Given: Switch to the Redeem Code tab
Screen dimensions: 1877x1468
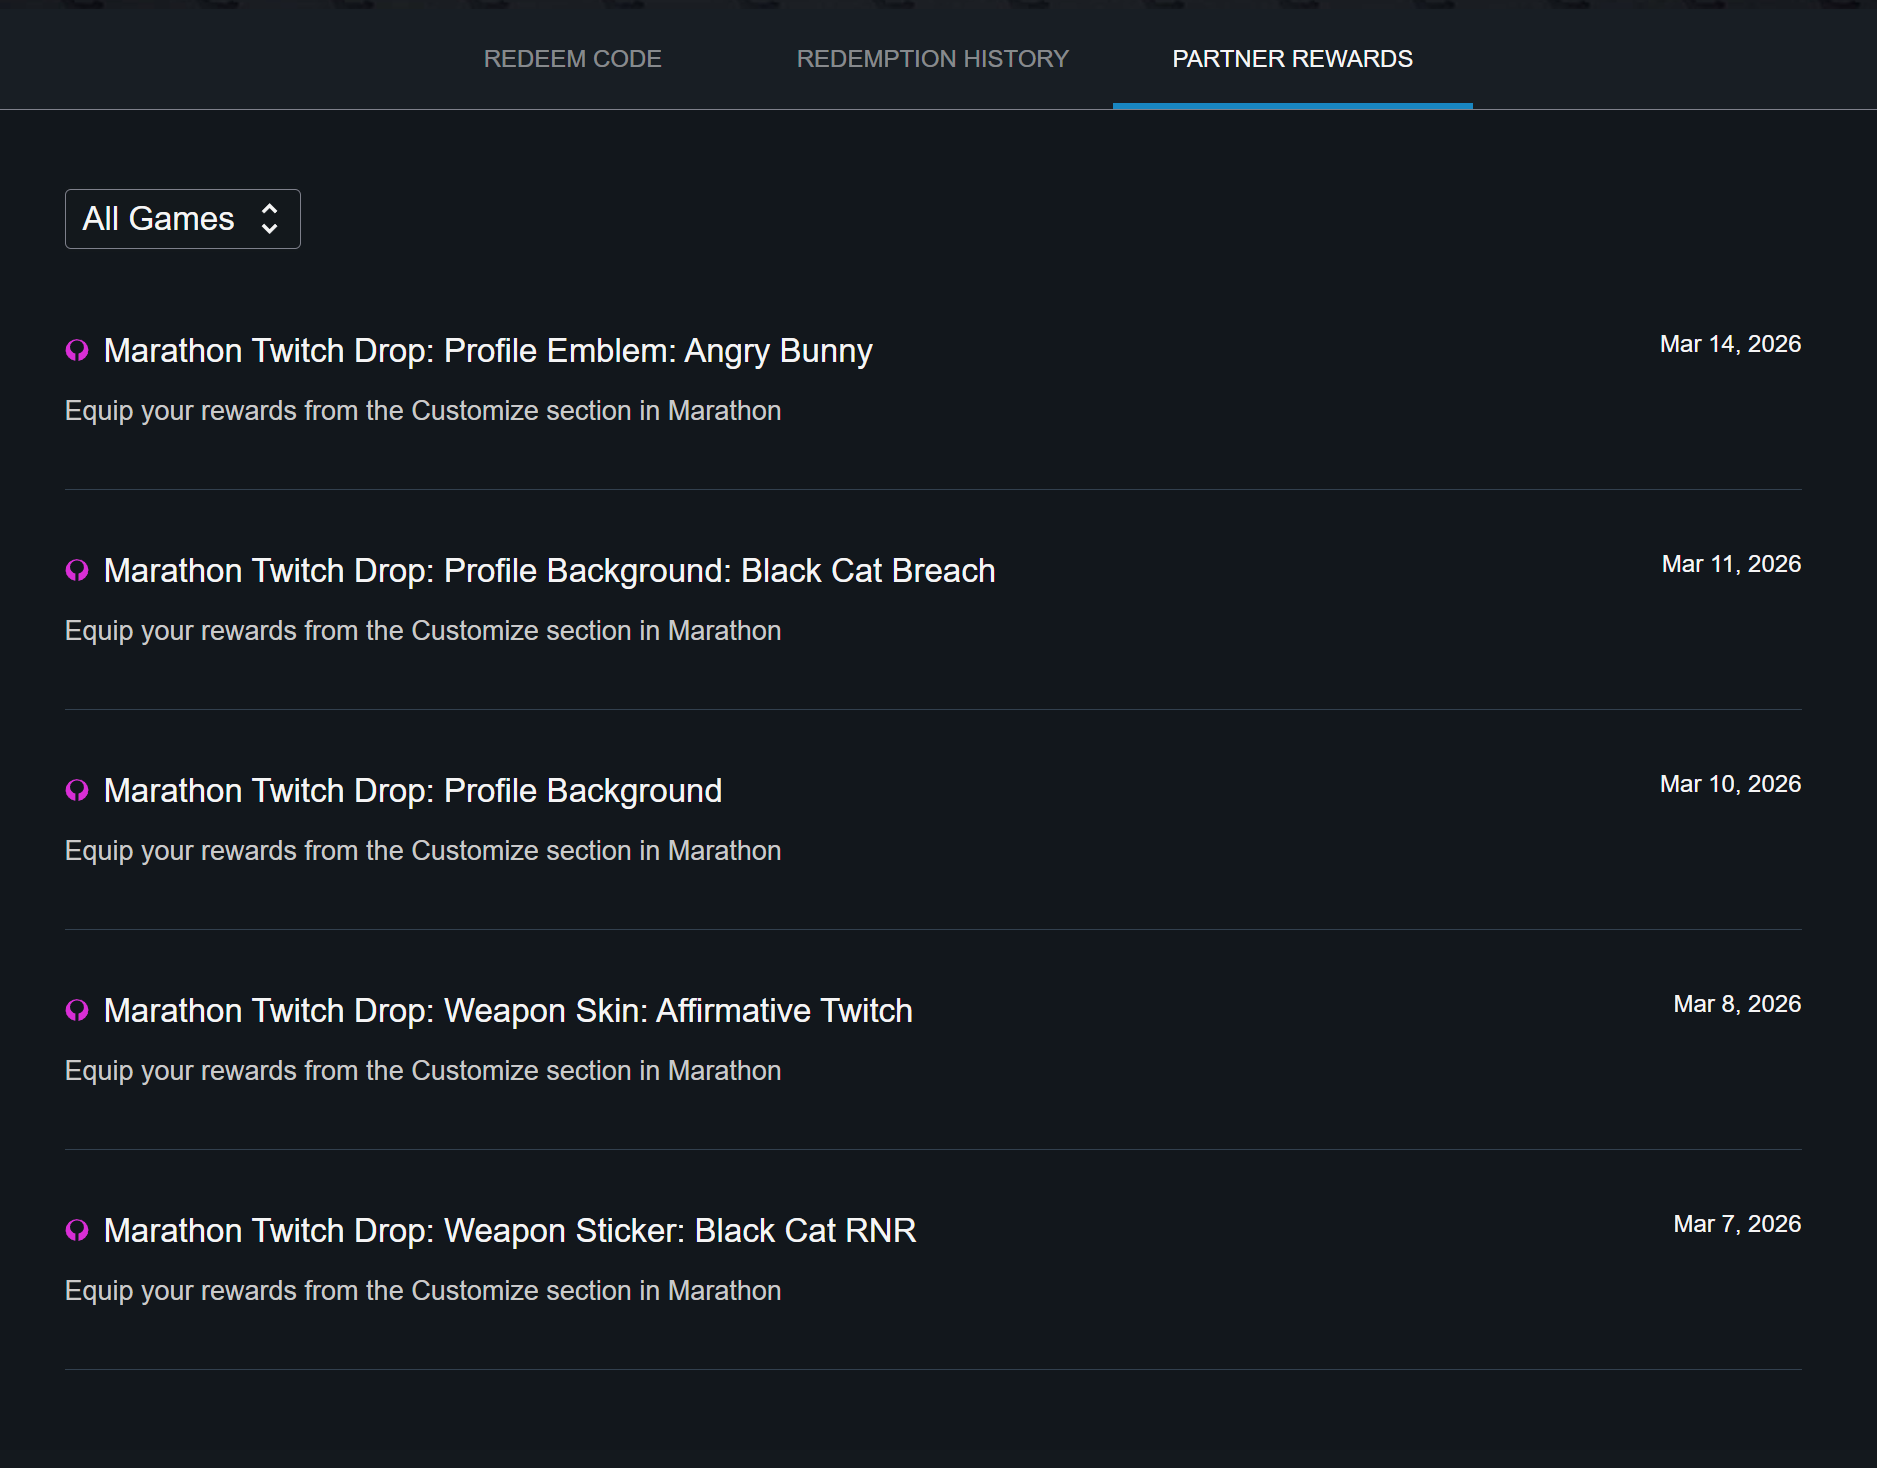Looking at the screenshot, I should pos(572,59).
